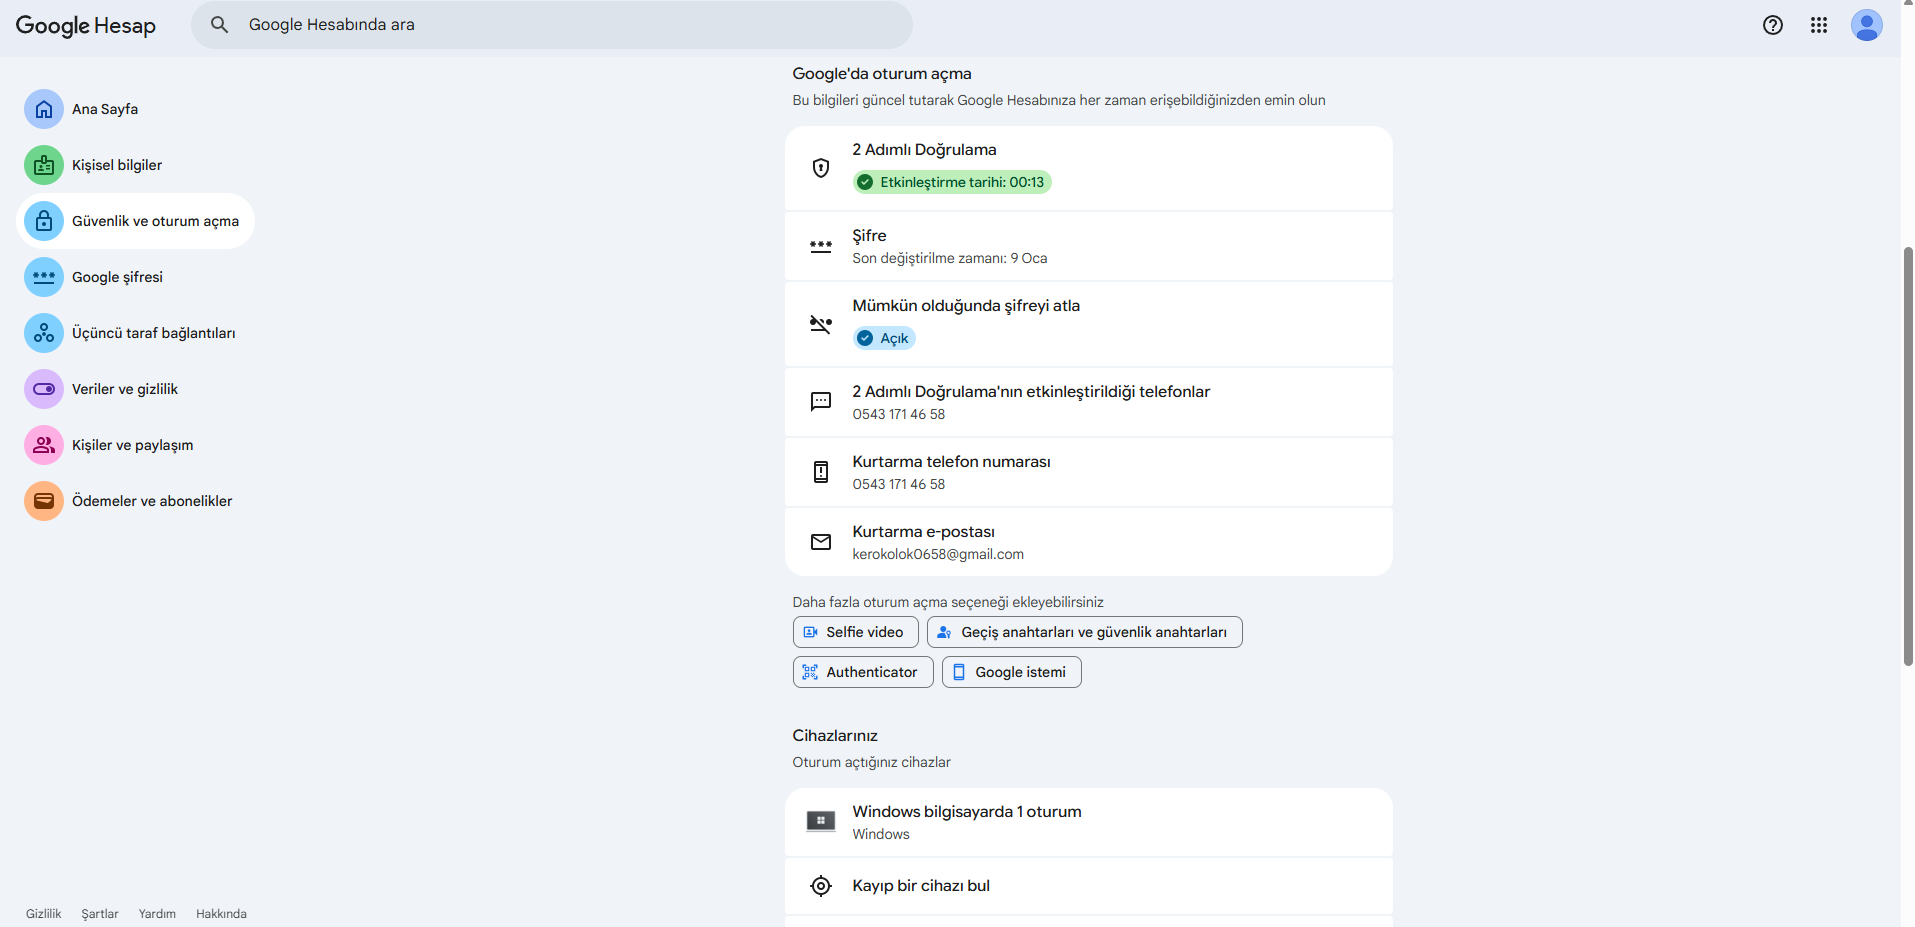
Task: Click the kerokolok0658@gmail.com recovery email
Action: [x=937, y=554]
